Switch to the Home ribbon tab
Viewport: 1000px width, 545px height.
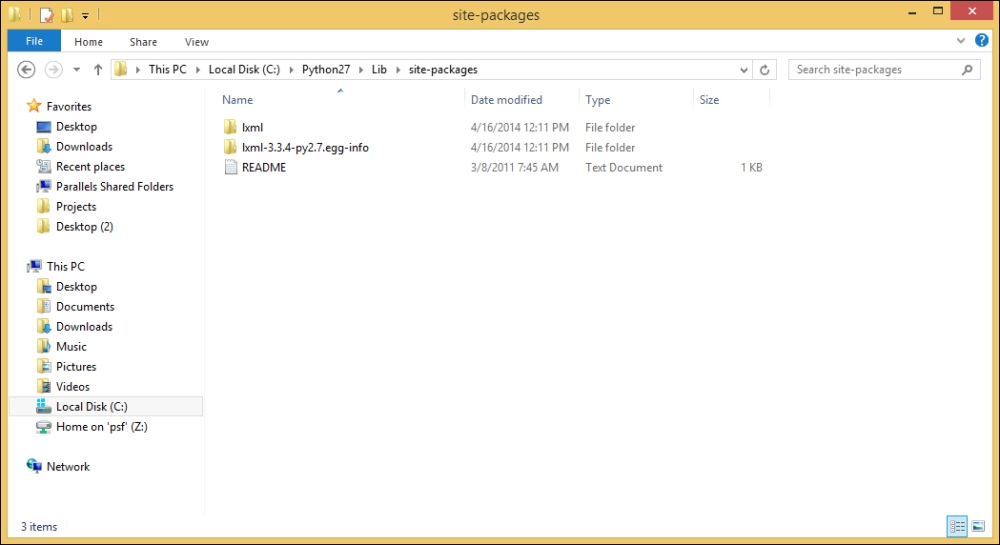pyautogui.click(x=88, y=41)
